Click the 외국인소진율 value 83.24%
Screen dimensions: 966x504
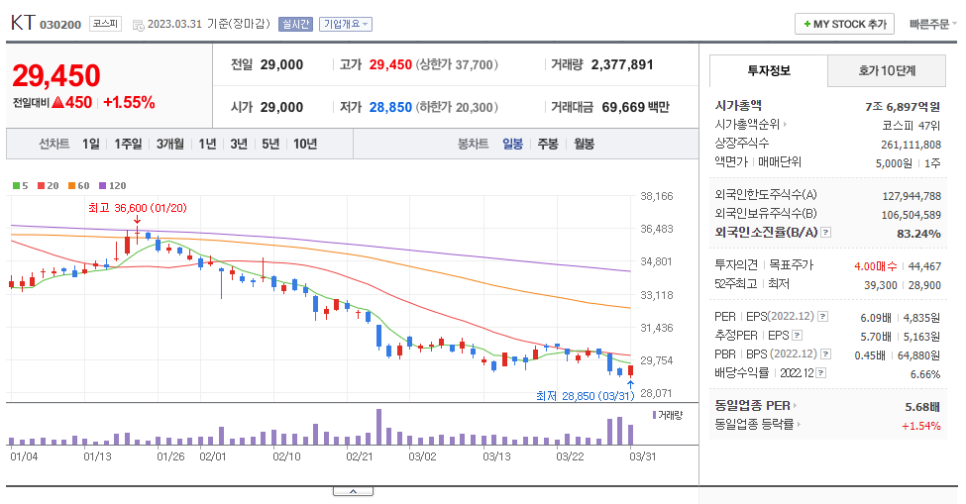[919, 234]
